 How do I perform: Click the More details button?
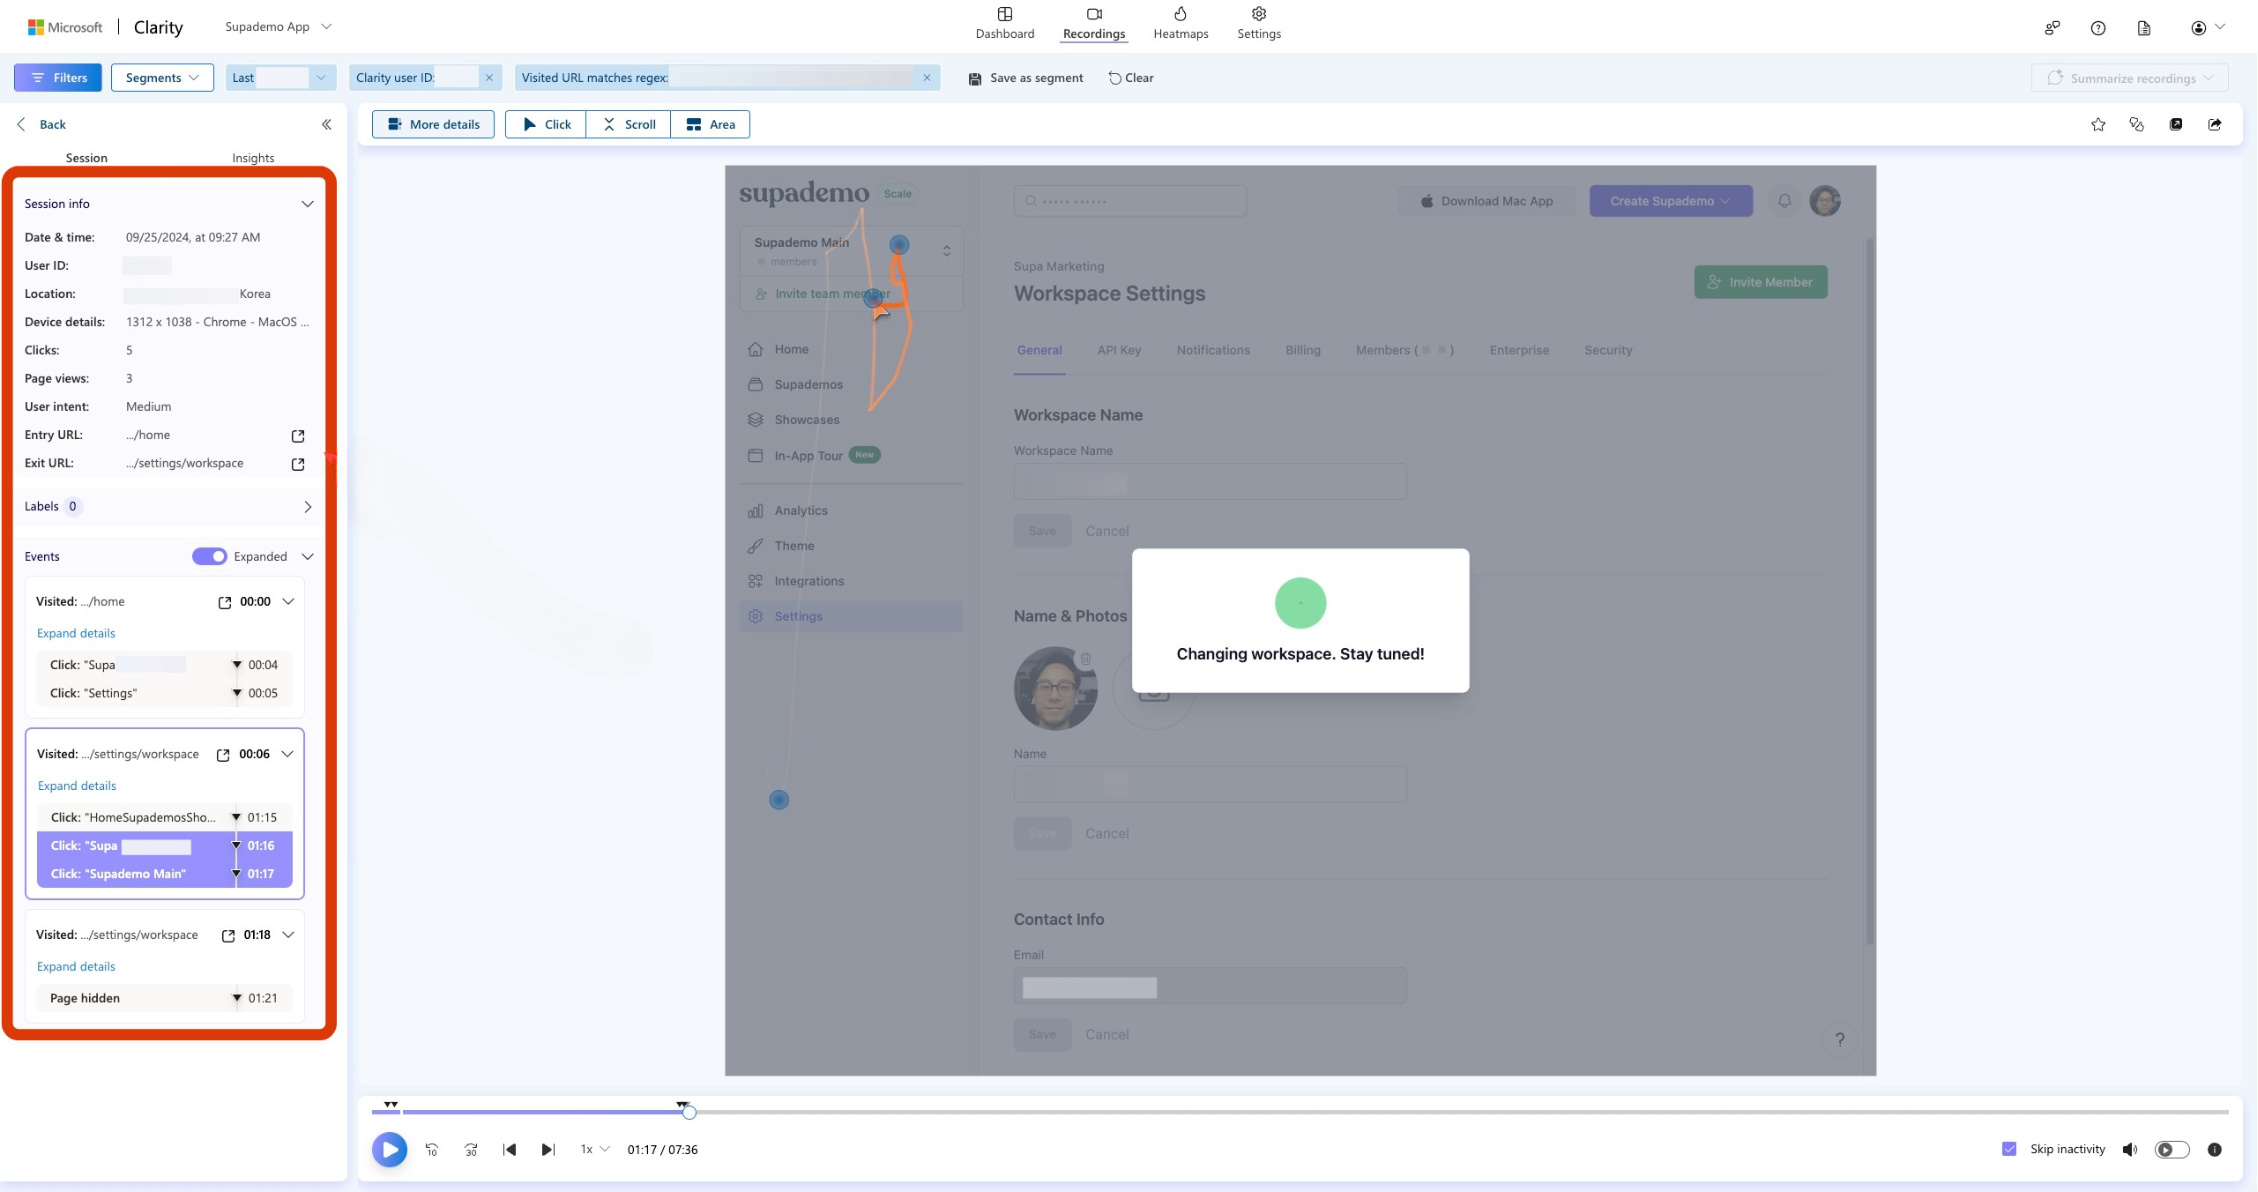[x=433, y=124]
